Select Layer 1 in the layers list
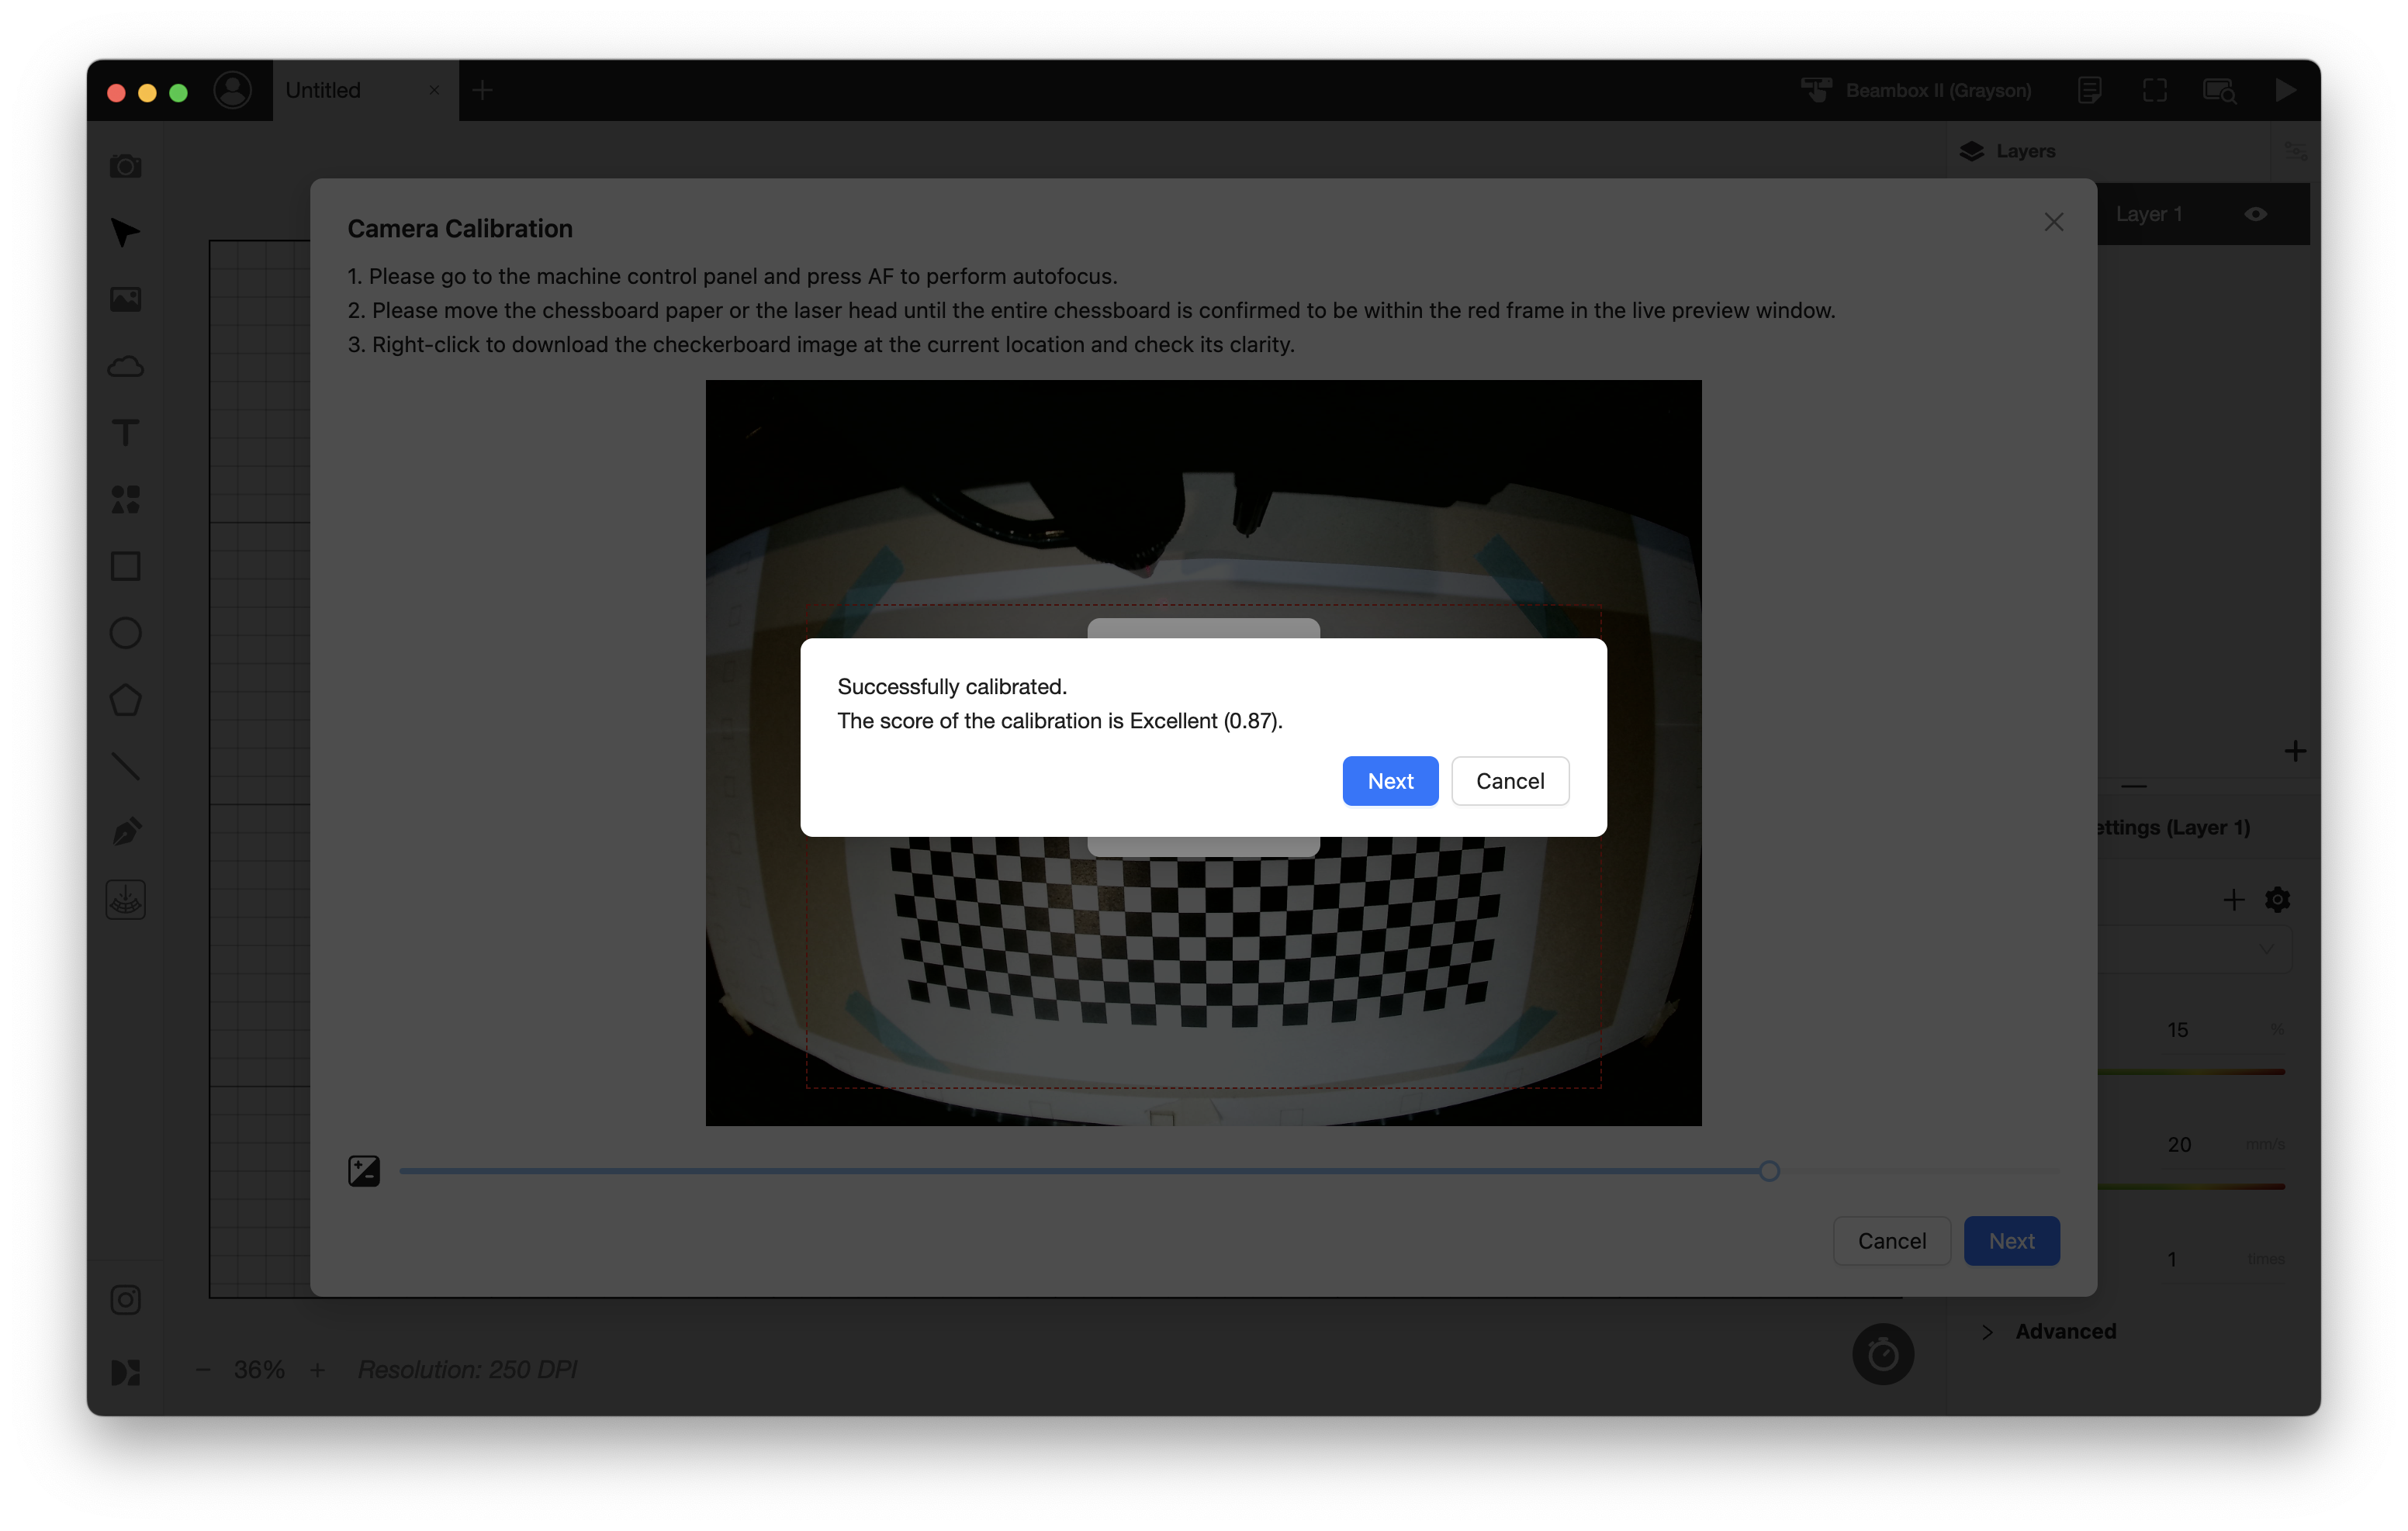This screenshot has height=1531, width=2408. [x=2204, y=214]
